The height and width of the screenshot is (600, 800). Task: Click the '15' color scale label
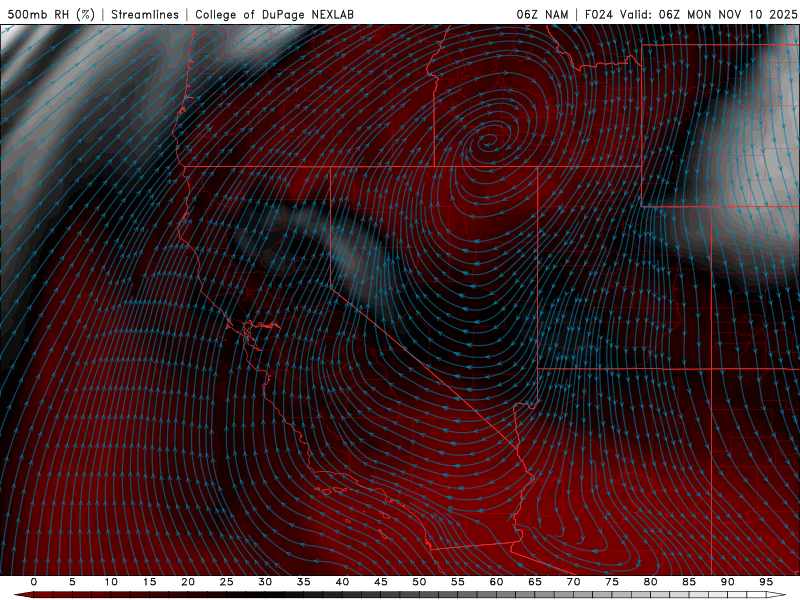149,582
